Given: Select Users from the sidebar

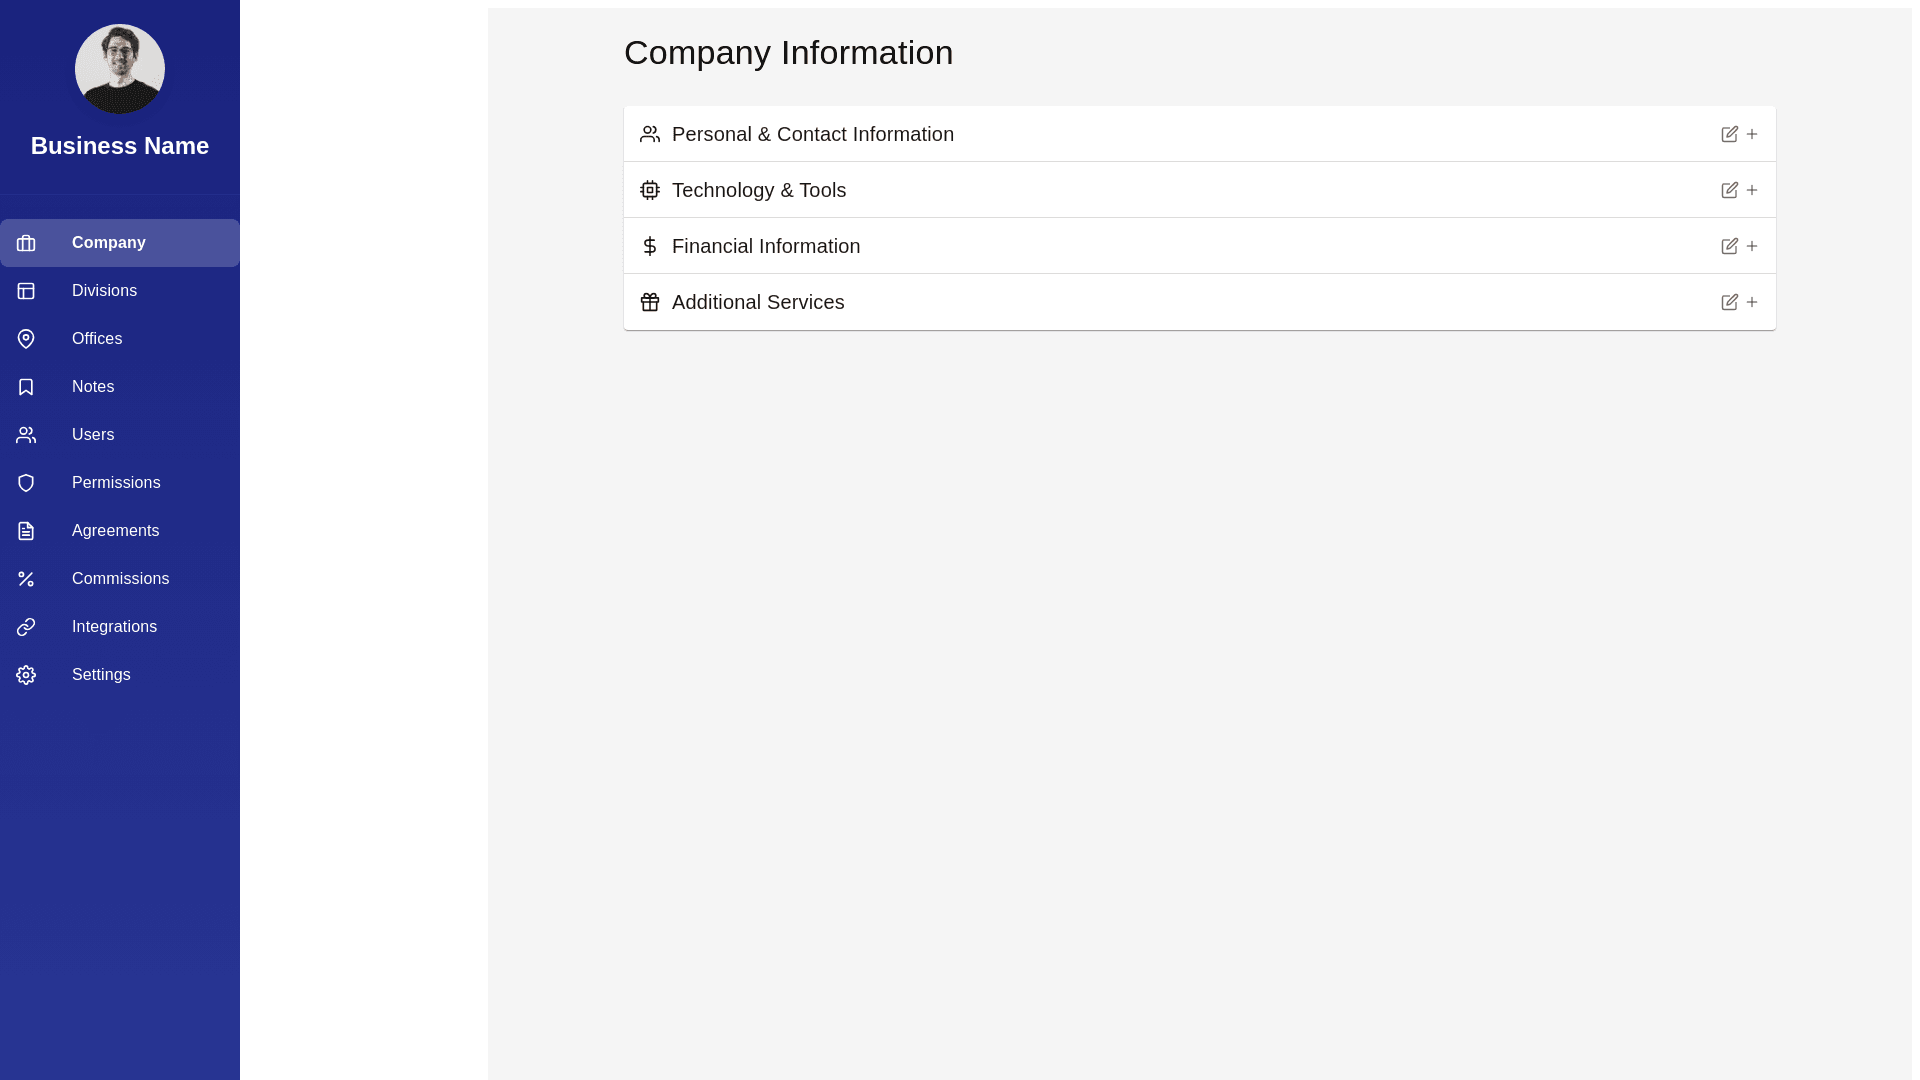Looking at the screenshot, I should coord(93,435).
